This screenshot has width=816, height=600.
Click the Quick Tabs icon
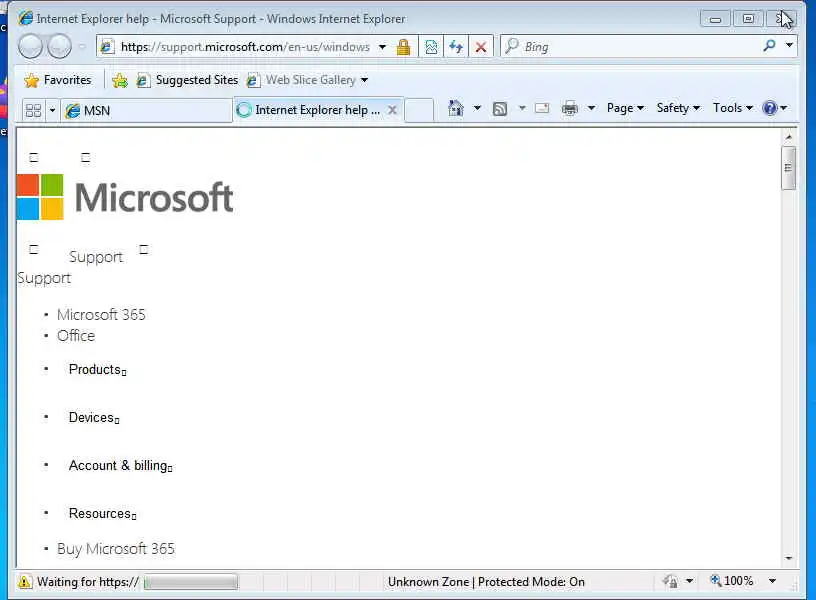click(33, 110)
